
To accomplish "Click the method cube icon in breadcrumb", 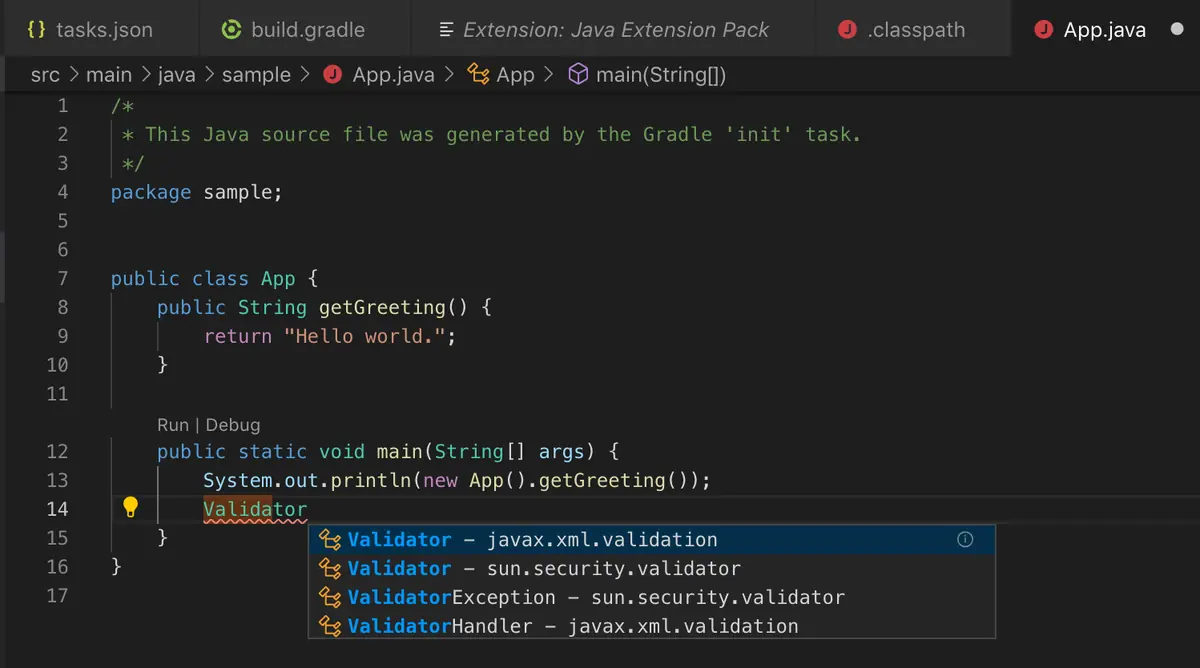I will (x=578, y=75).
